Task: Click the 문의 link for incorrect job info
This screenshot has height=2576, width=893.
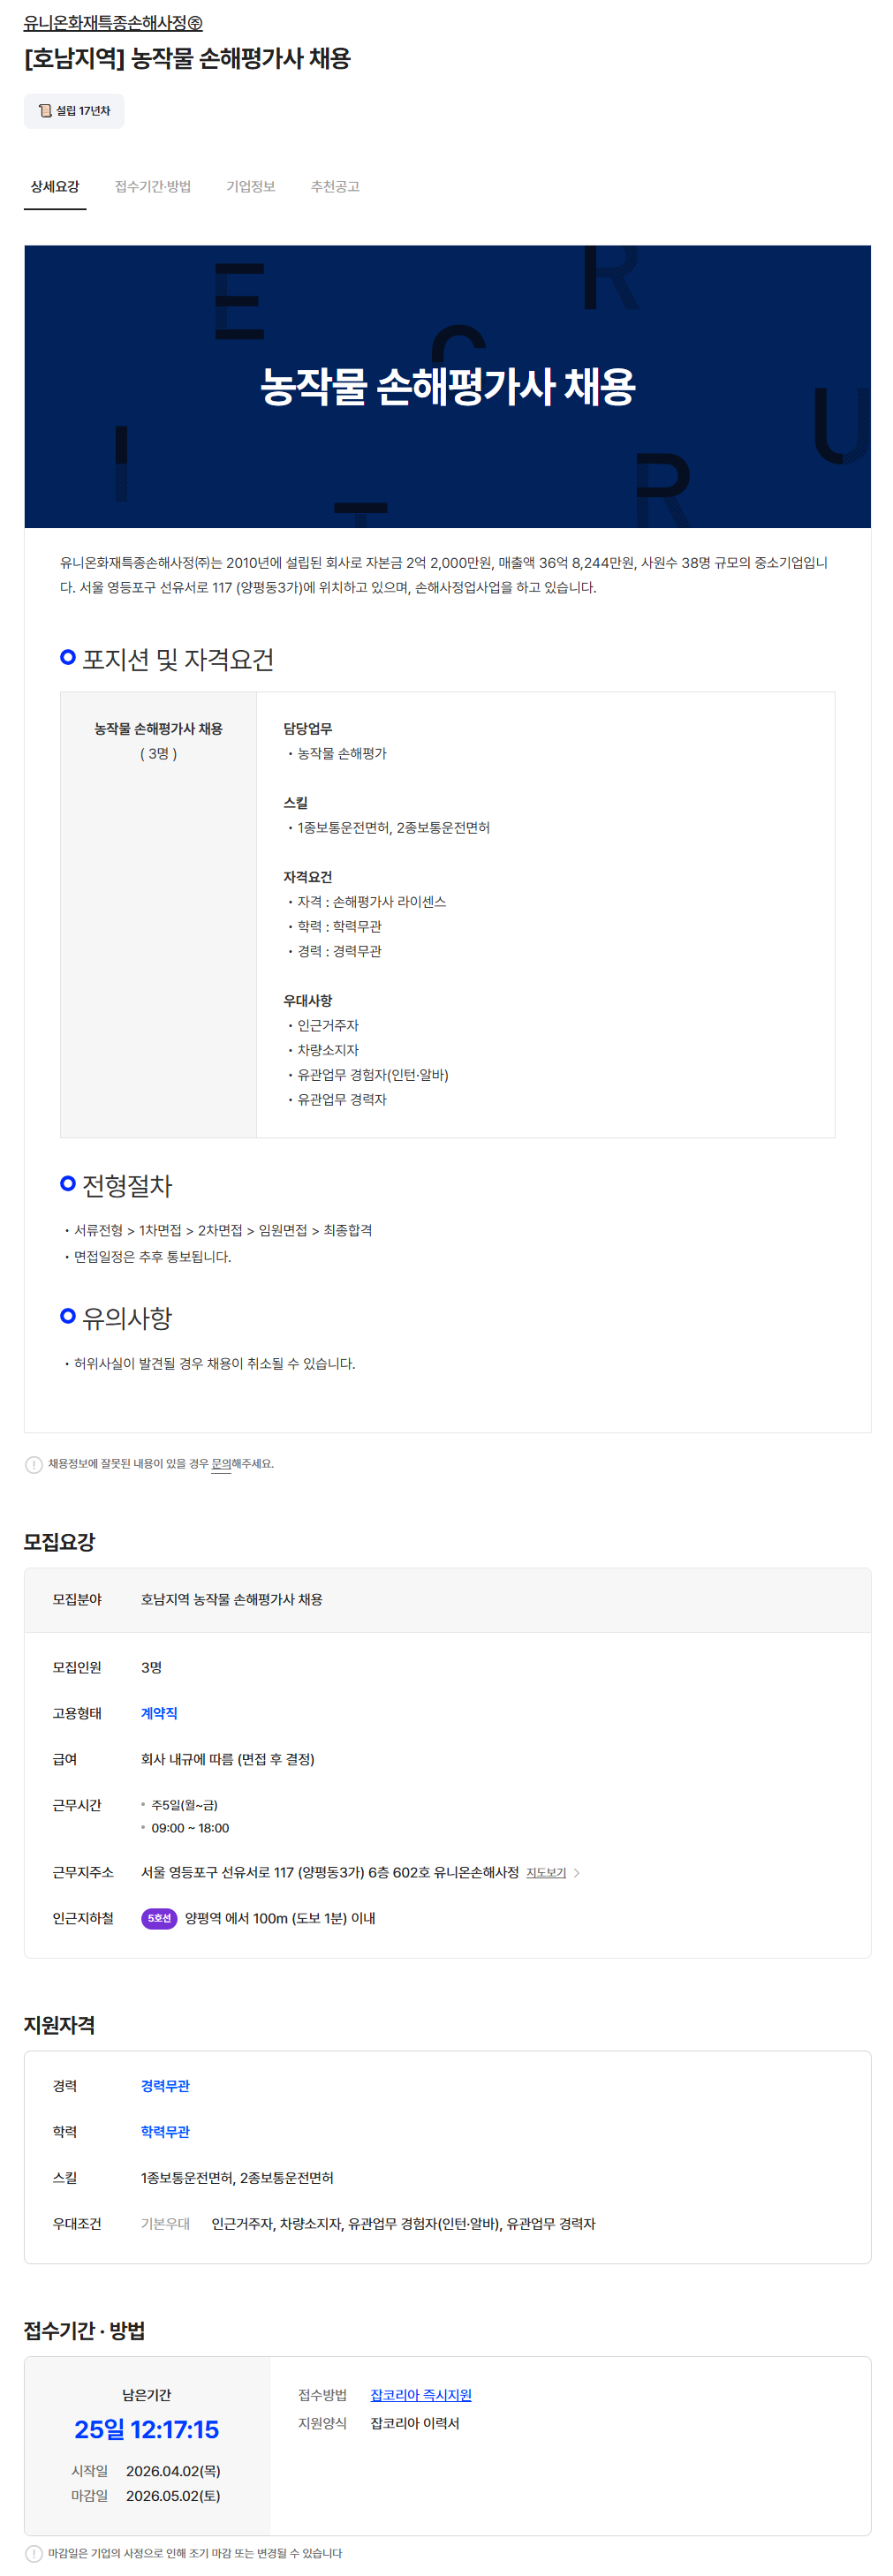Action: (221, 1464)
